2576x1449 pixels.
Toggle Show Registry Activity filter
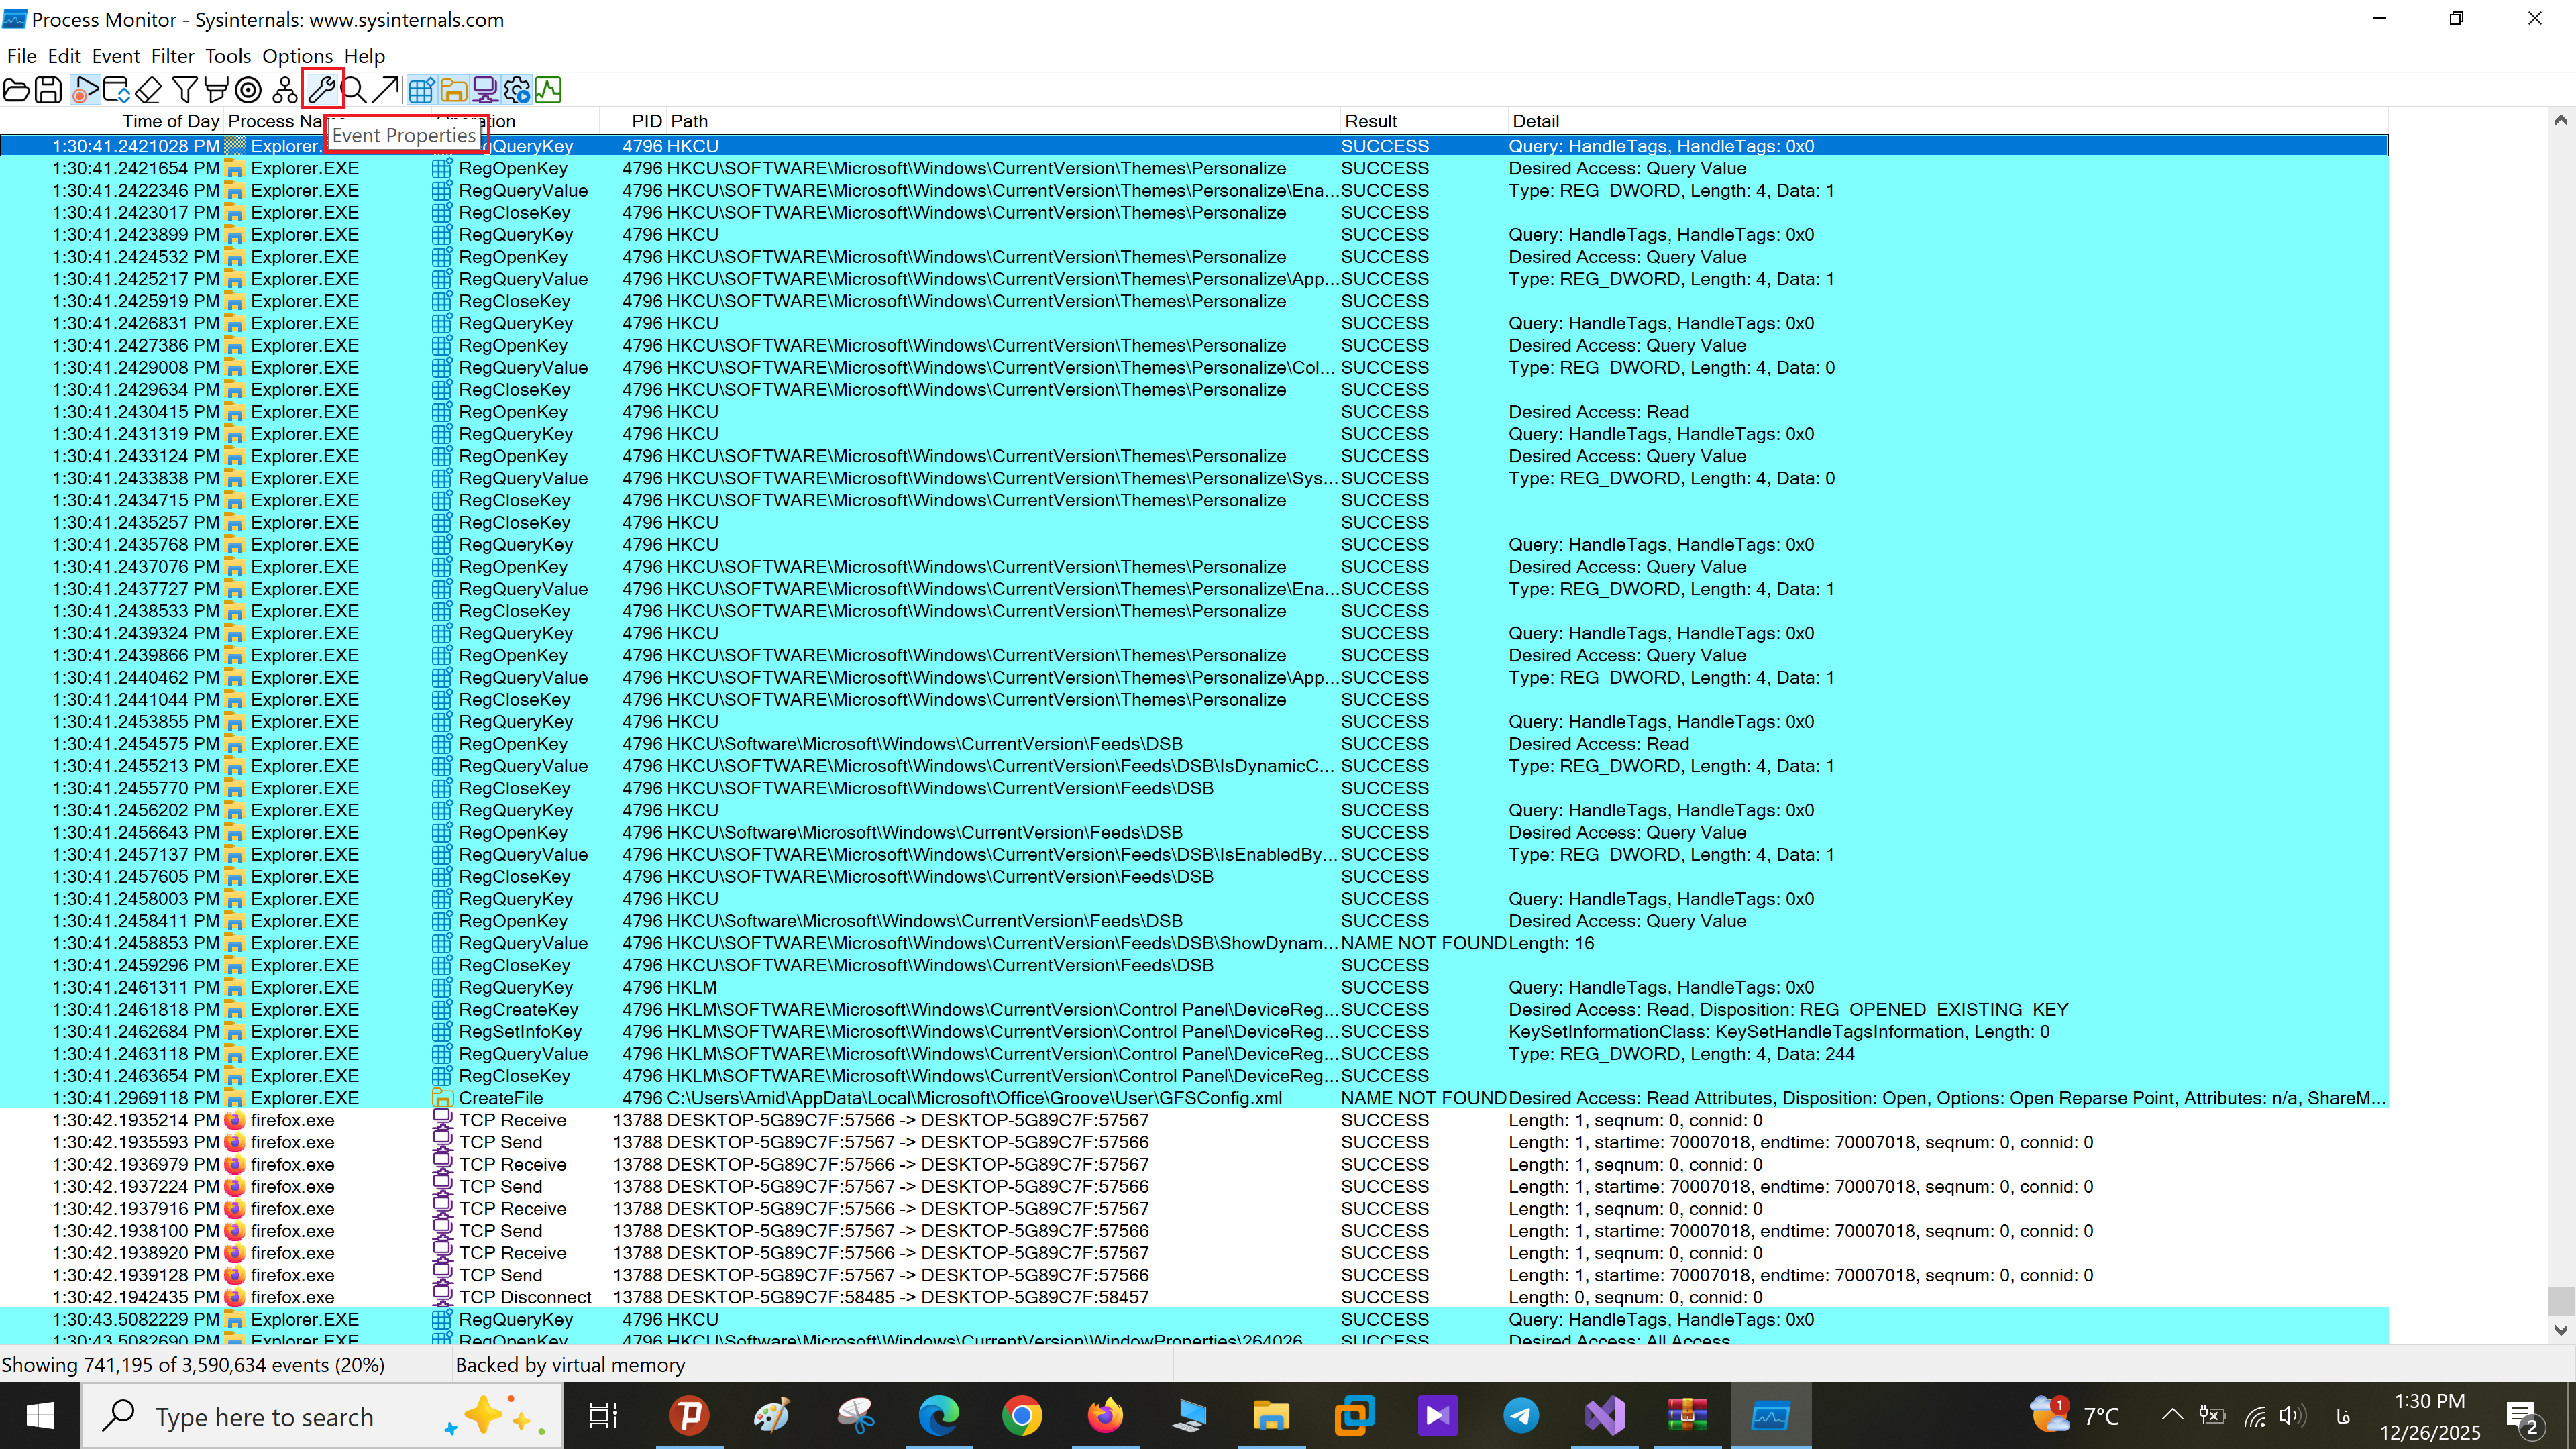point(421,90)
